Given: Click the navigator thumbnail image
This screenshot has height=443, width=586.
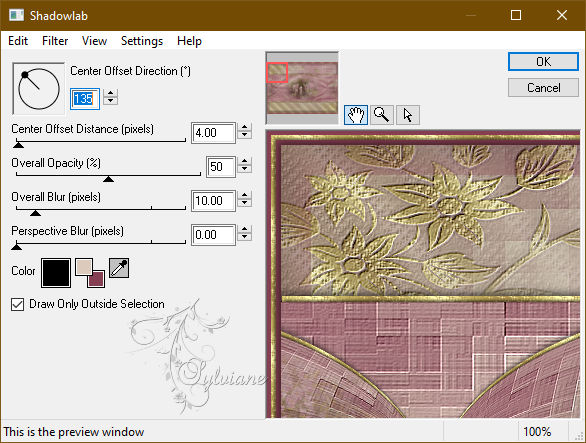Looking at the screenshot, I should click(302, 88).
